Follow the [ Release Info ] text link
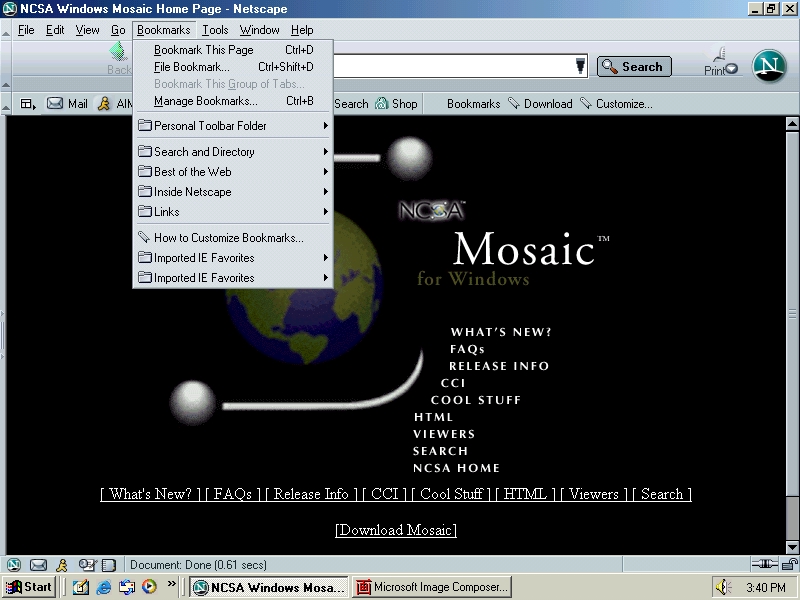This screenshot has height=600, width=800. pyautogui.click(x=311, y=494)
